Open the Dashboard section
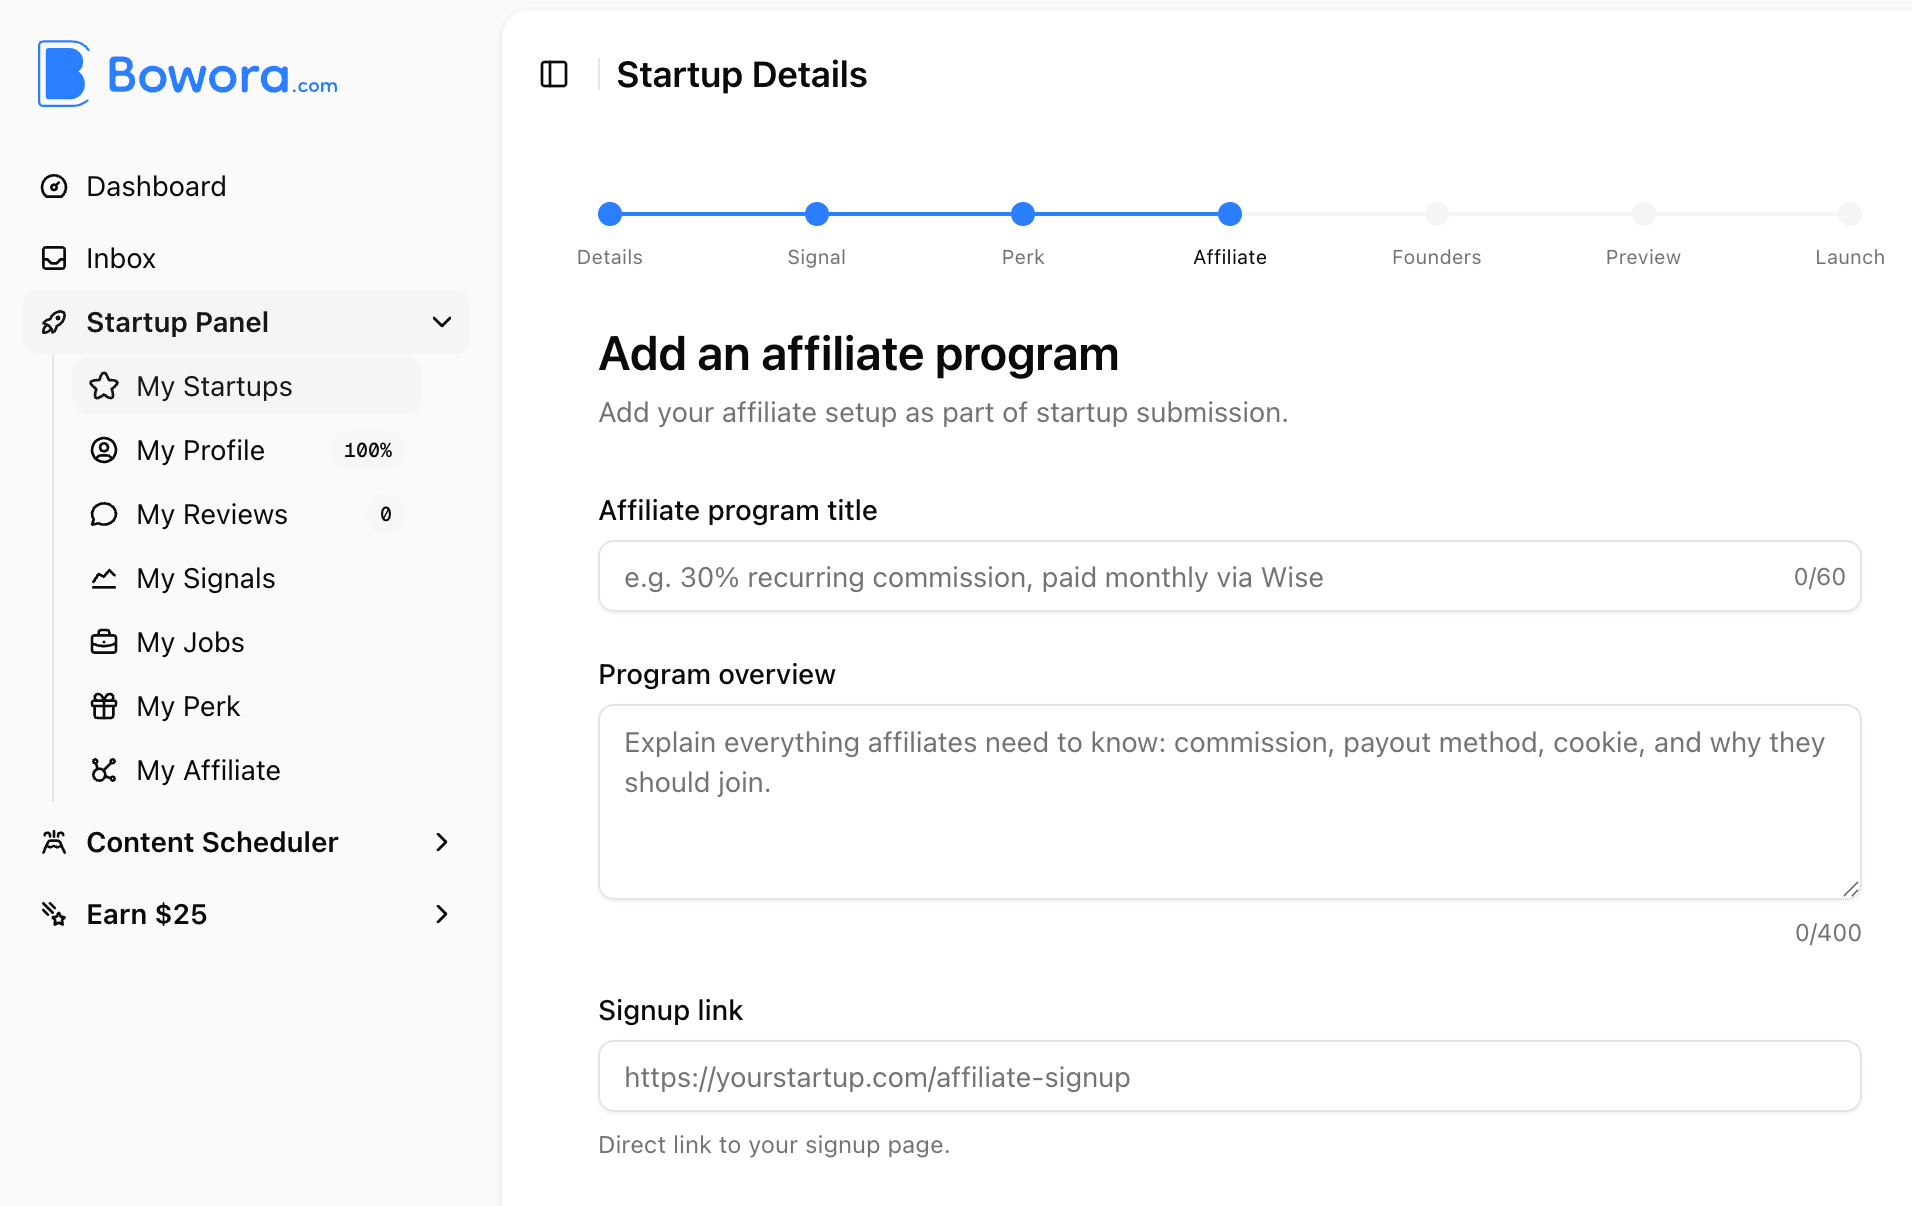The image size is (1912, 1206). point(156,186)
